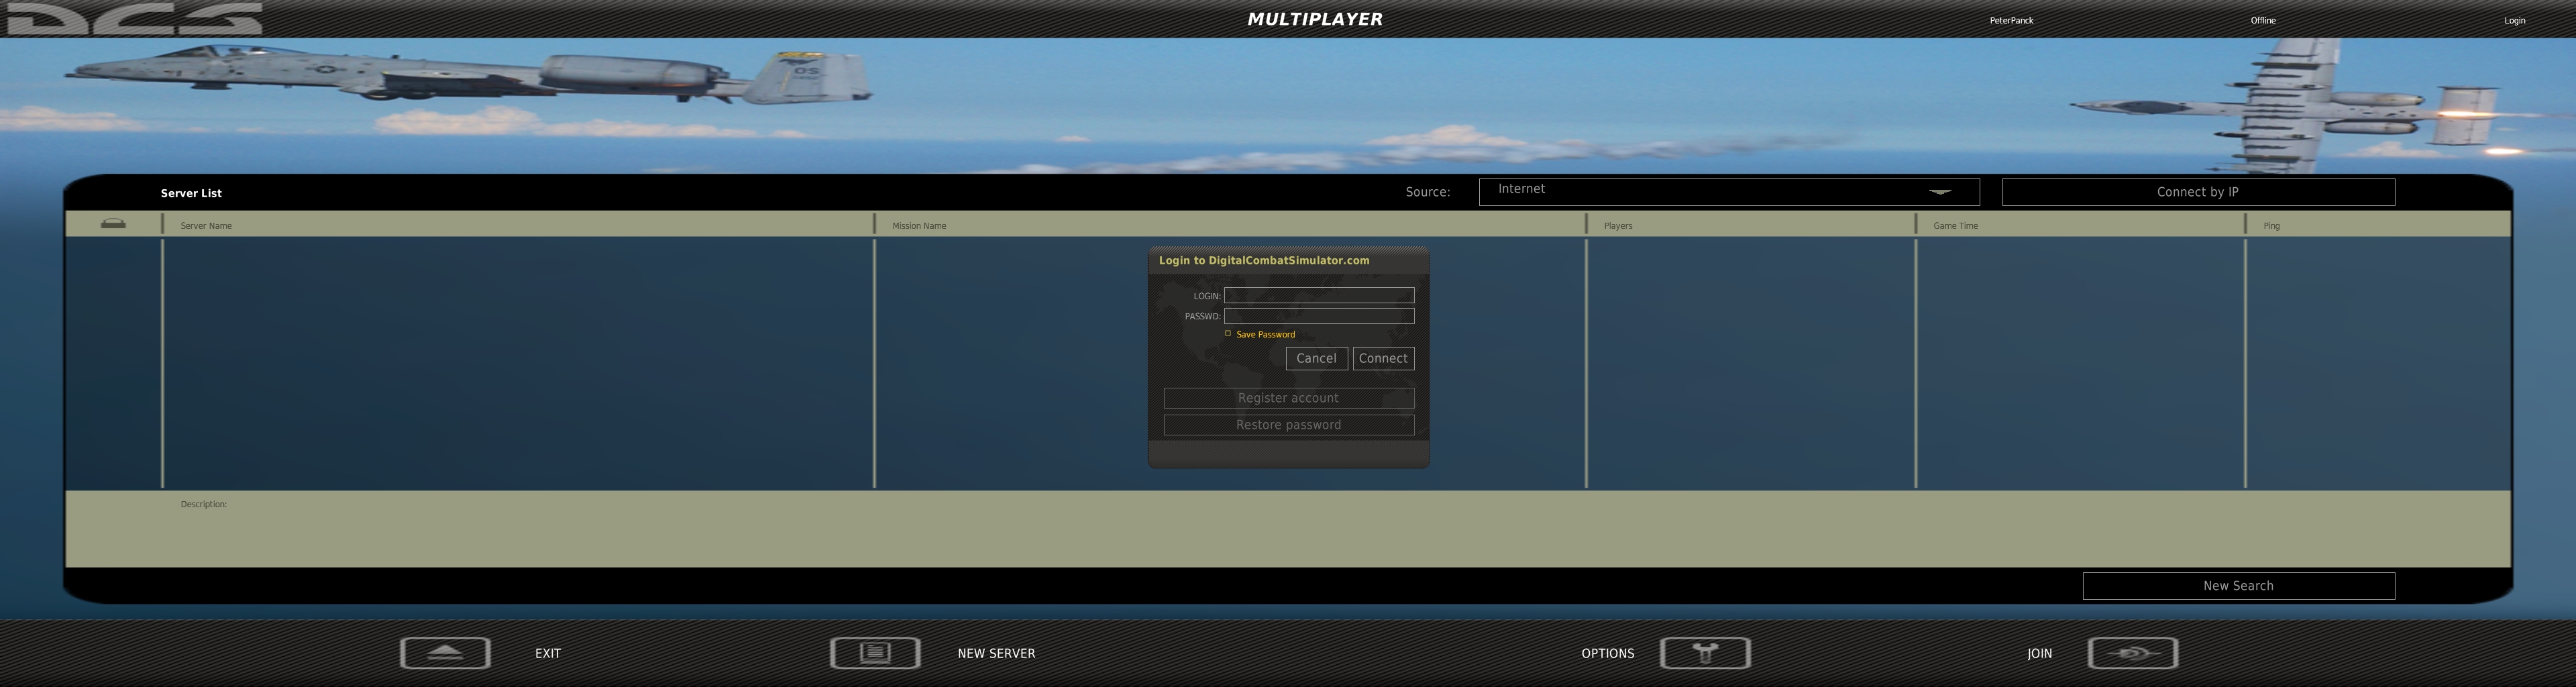
Task: Click the Register account button
Action: (x=1289, y=398)
